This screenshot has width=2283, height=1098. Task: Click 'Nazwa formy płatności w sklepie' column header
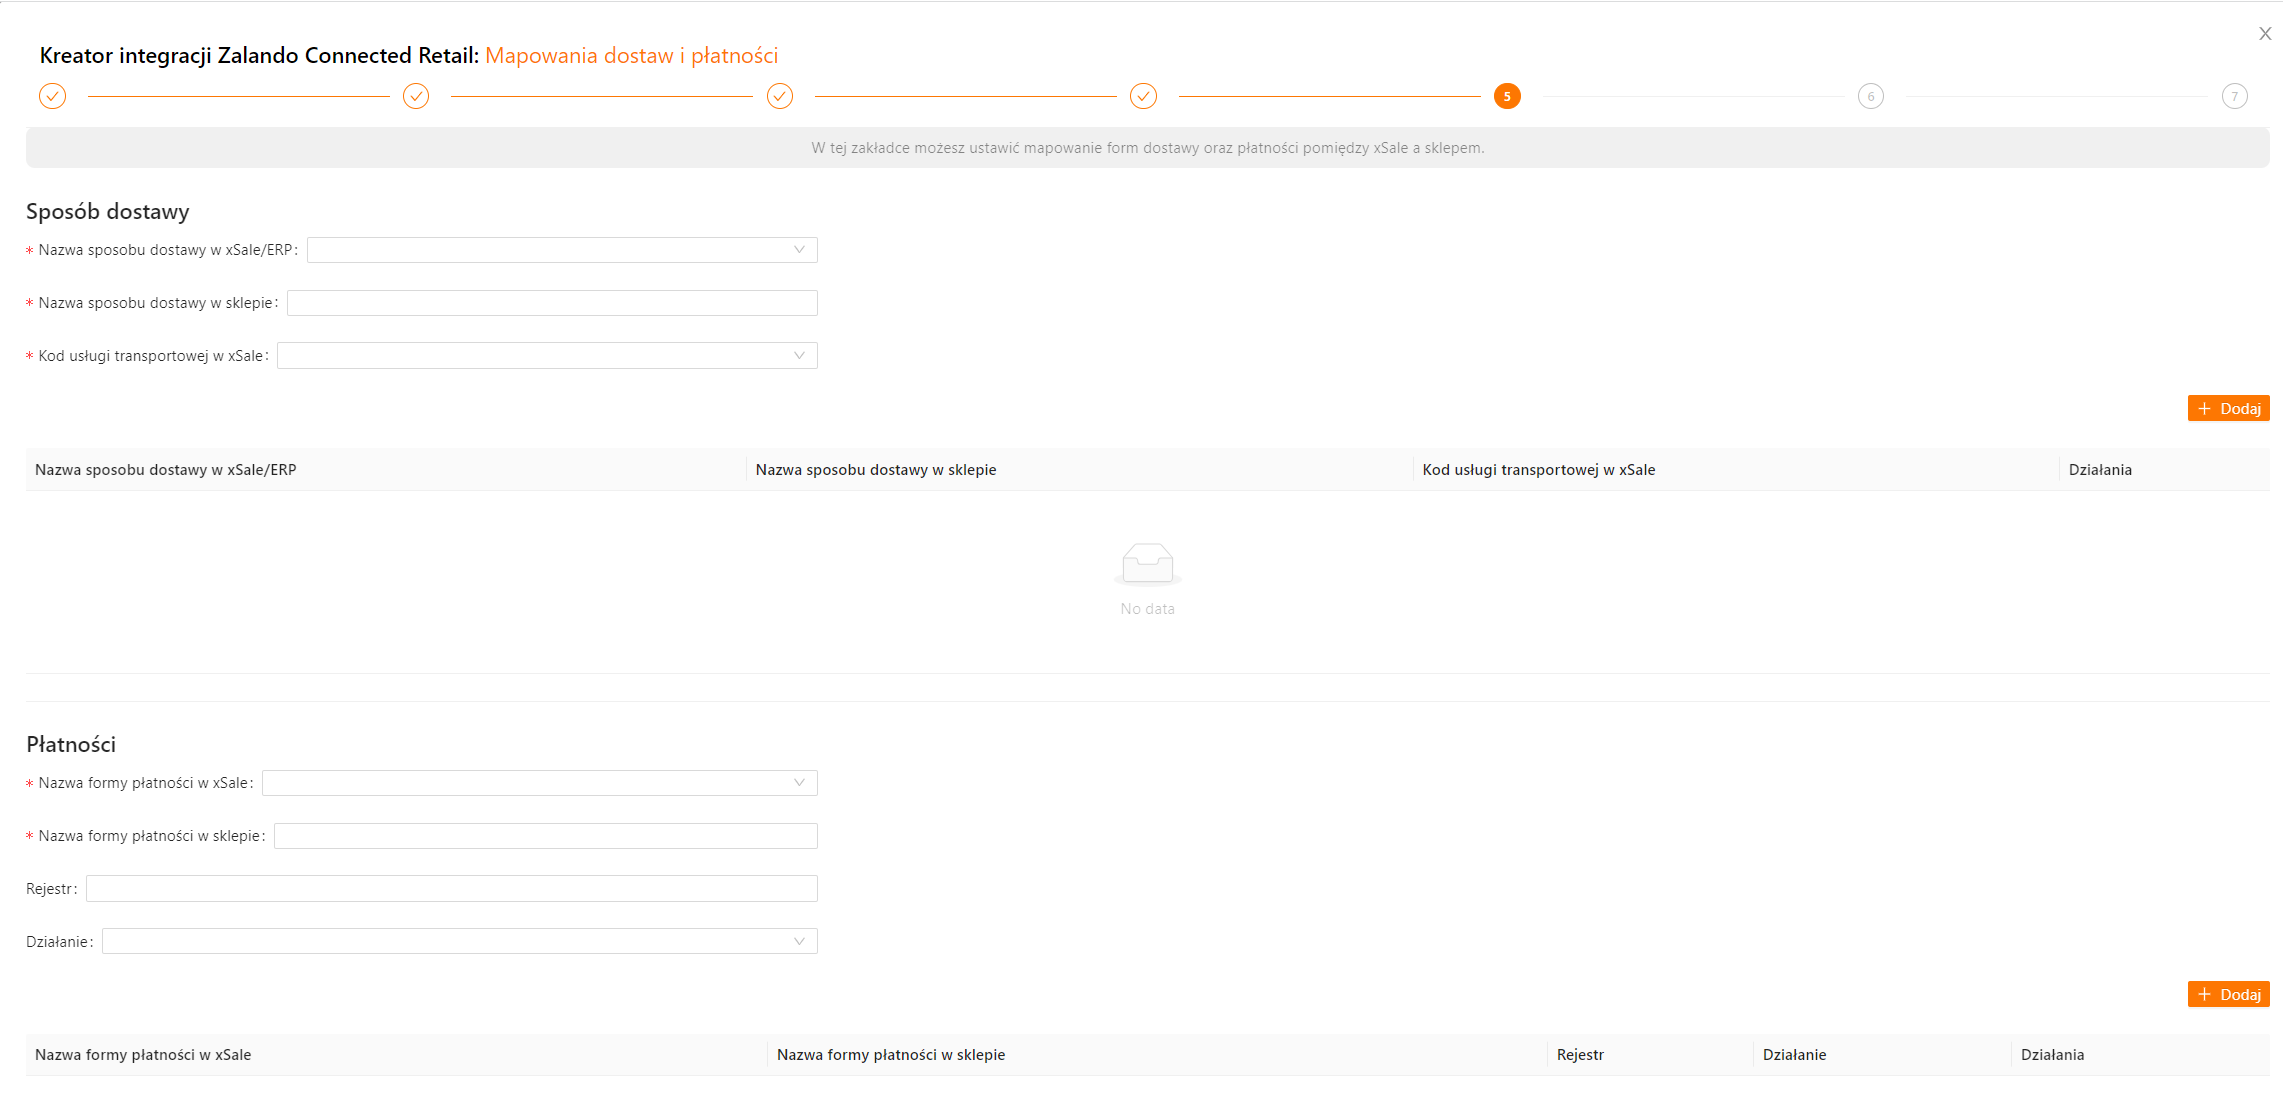[890, 1054]
